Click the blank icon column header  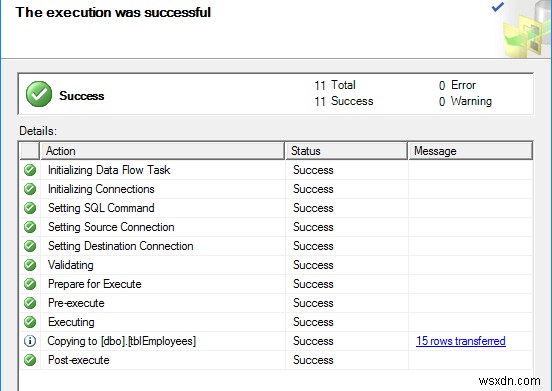tap(30, 151)
